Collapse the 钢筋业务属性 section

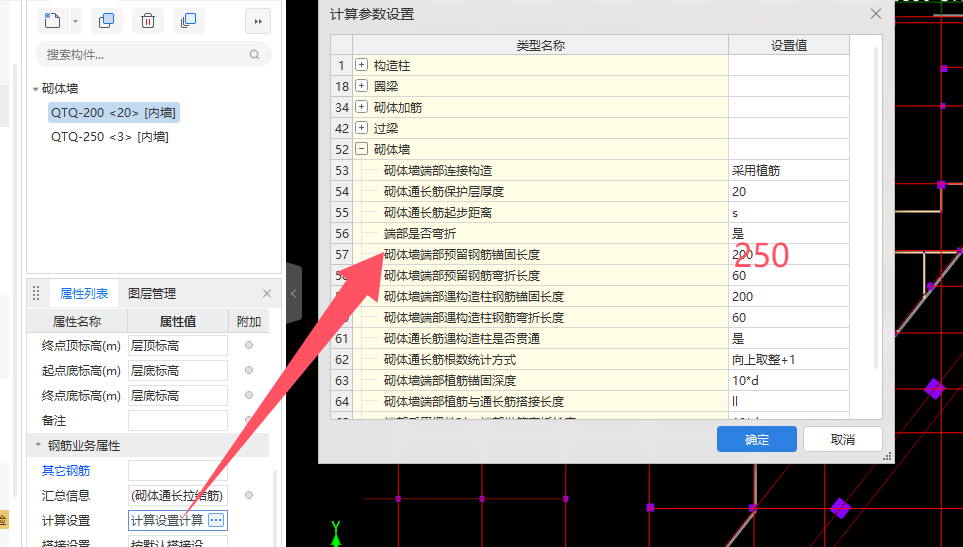tap(38, 445)
